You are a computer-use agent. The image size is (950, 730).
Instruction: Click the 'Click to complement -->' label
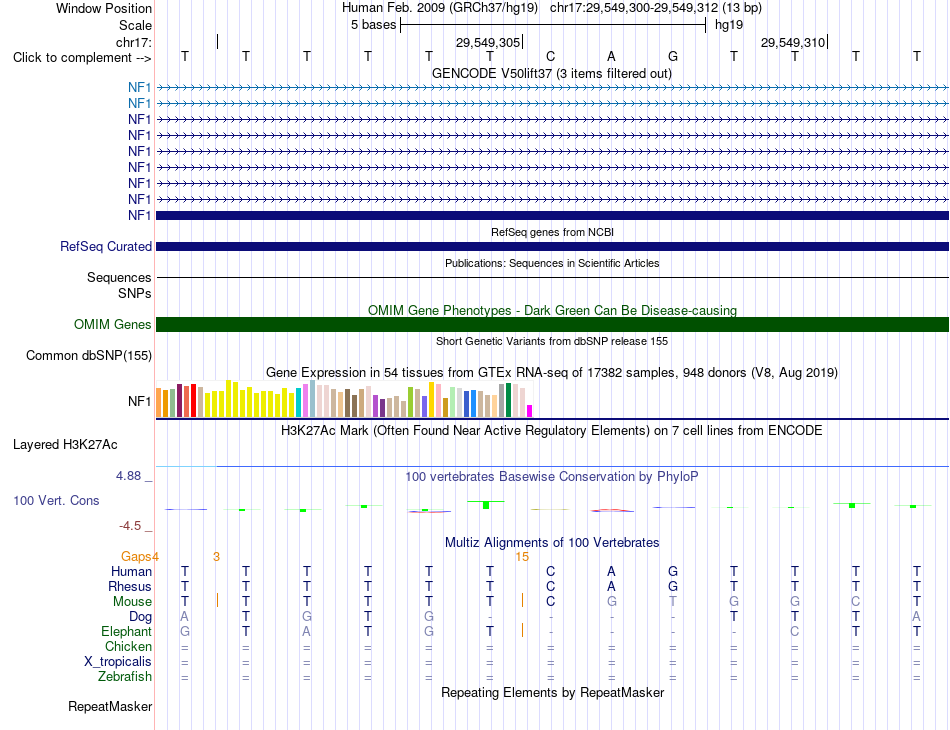[x=82, y=58]
